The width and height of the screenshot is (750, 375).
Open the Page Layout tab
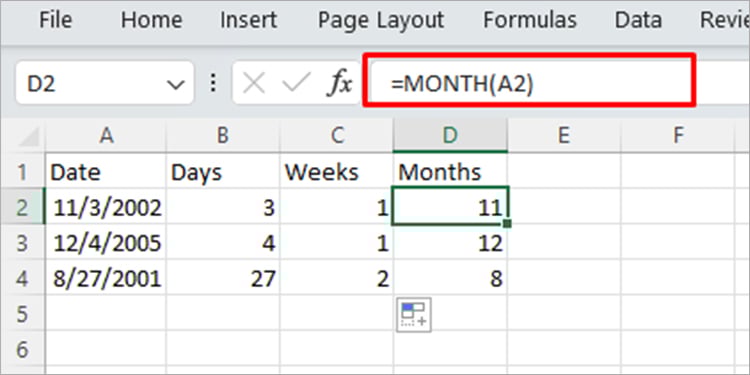[381, 20]
